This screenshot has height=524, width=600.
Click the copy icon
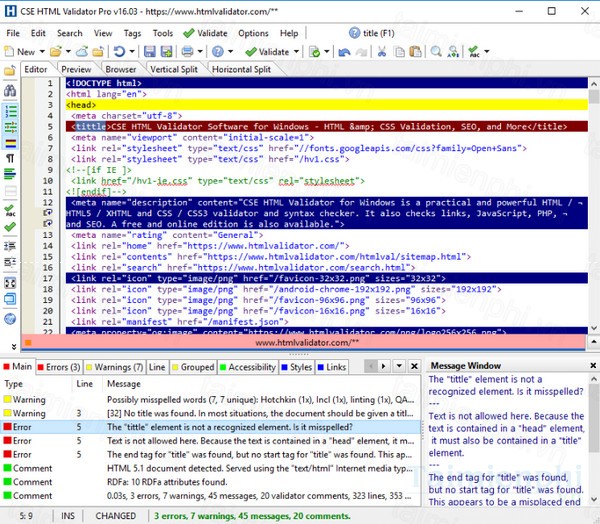point(399,52)
